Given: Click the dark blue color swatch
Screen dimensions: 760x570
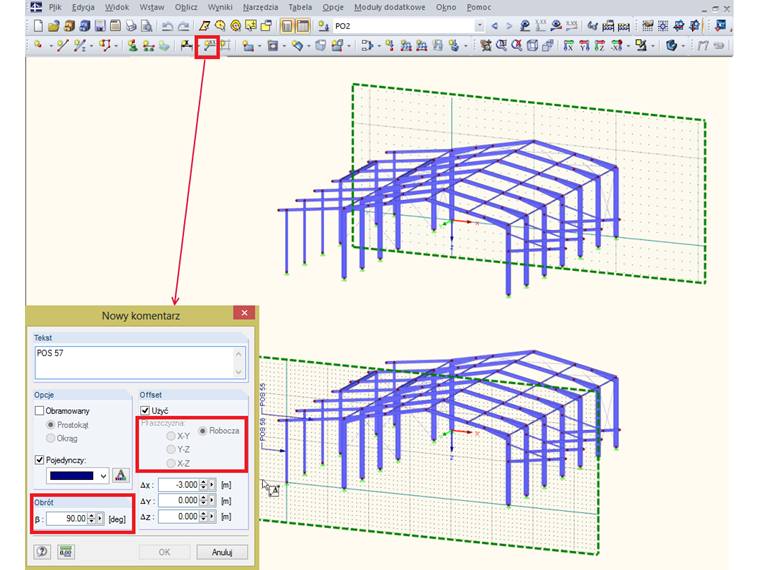Looking at the screenshot, I should (x=72, y=476).
